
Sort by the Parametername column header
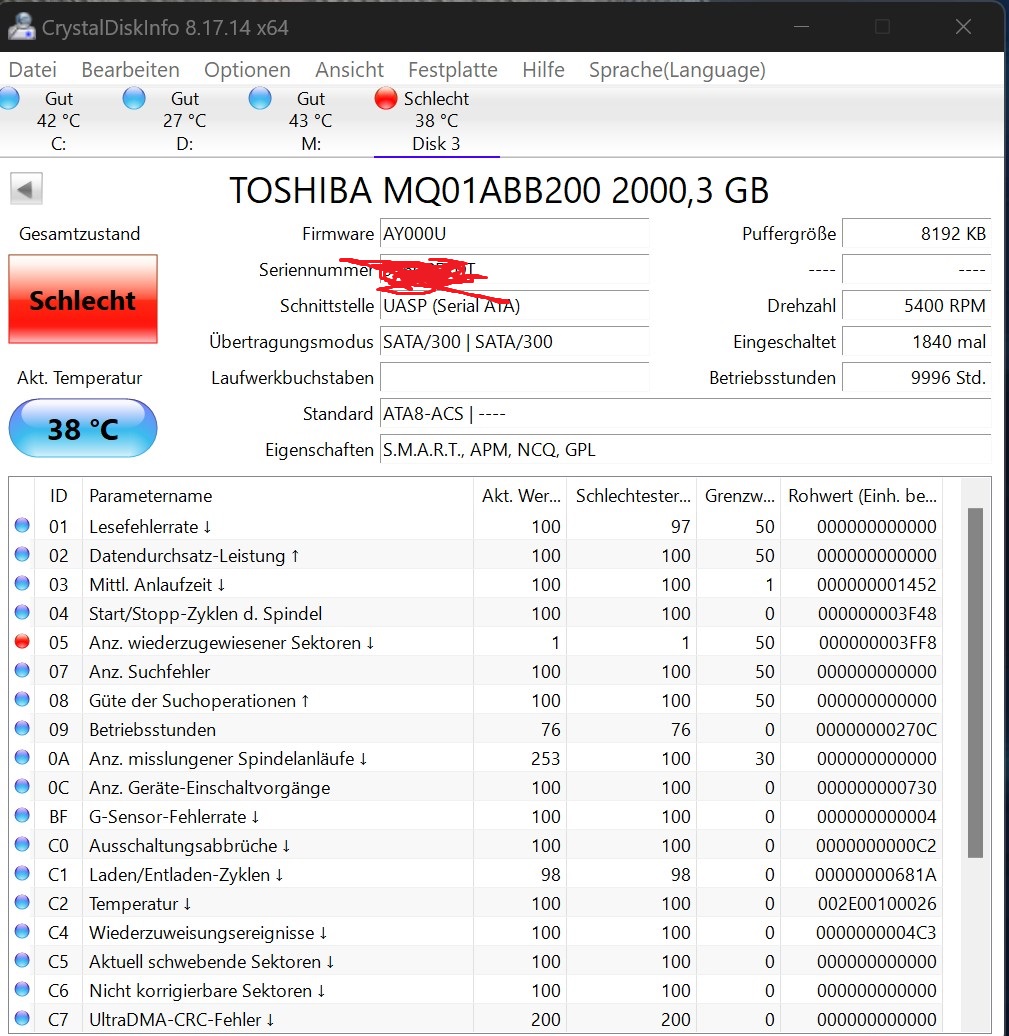[x=278, y=496]
